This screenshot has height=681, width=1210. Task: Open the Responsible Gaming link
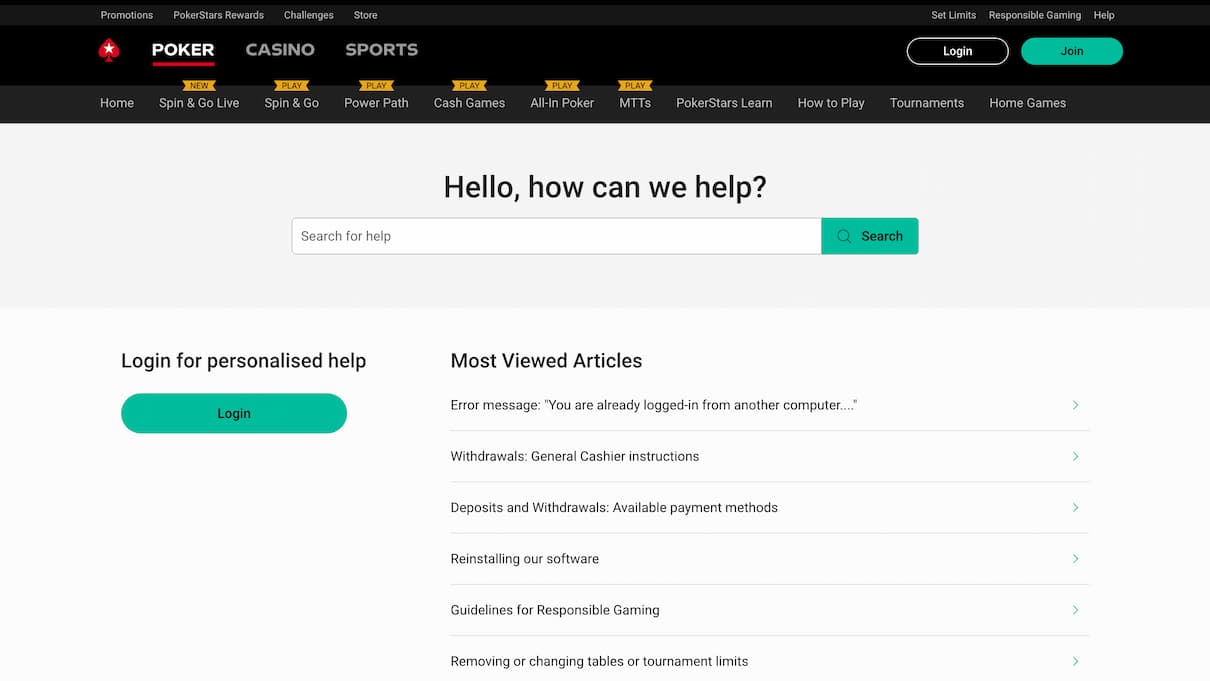tap(1034, 15)
